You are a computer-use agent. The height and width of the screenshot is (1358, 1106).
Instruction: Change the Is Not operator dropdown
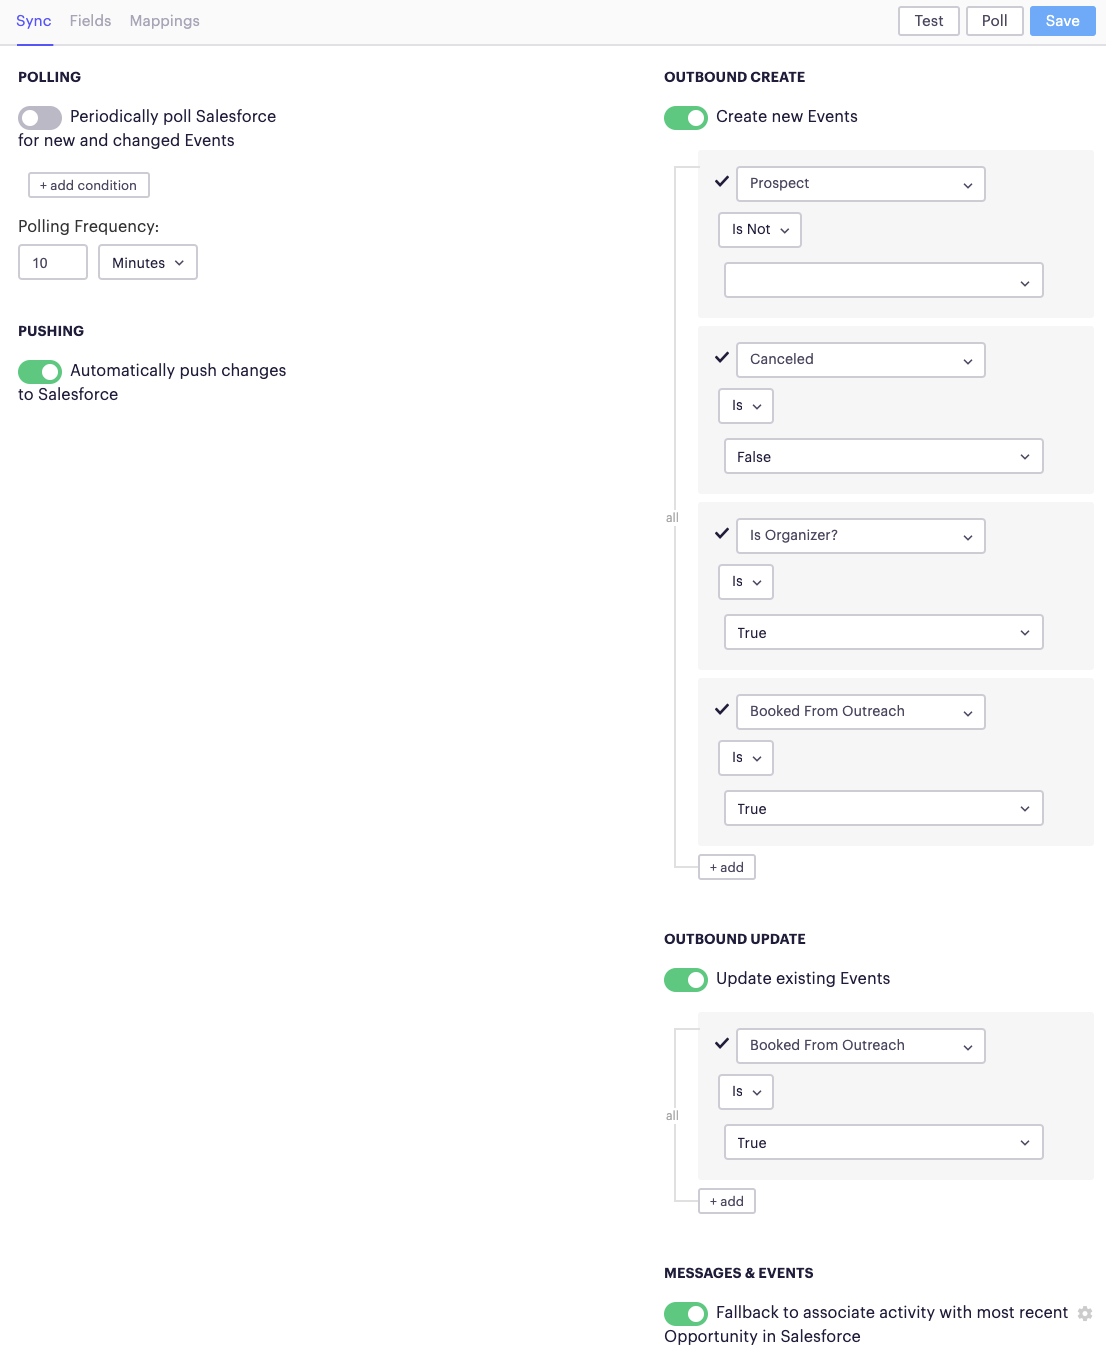(759, 230)
